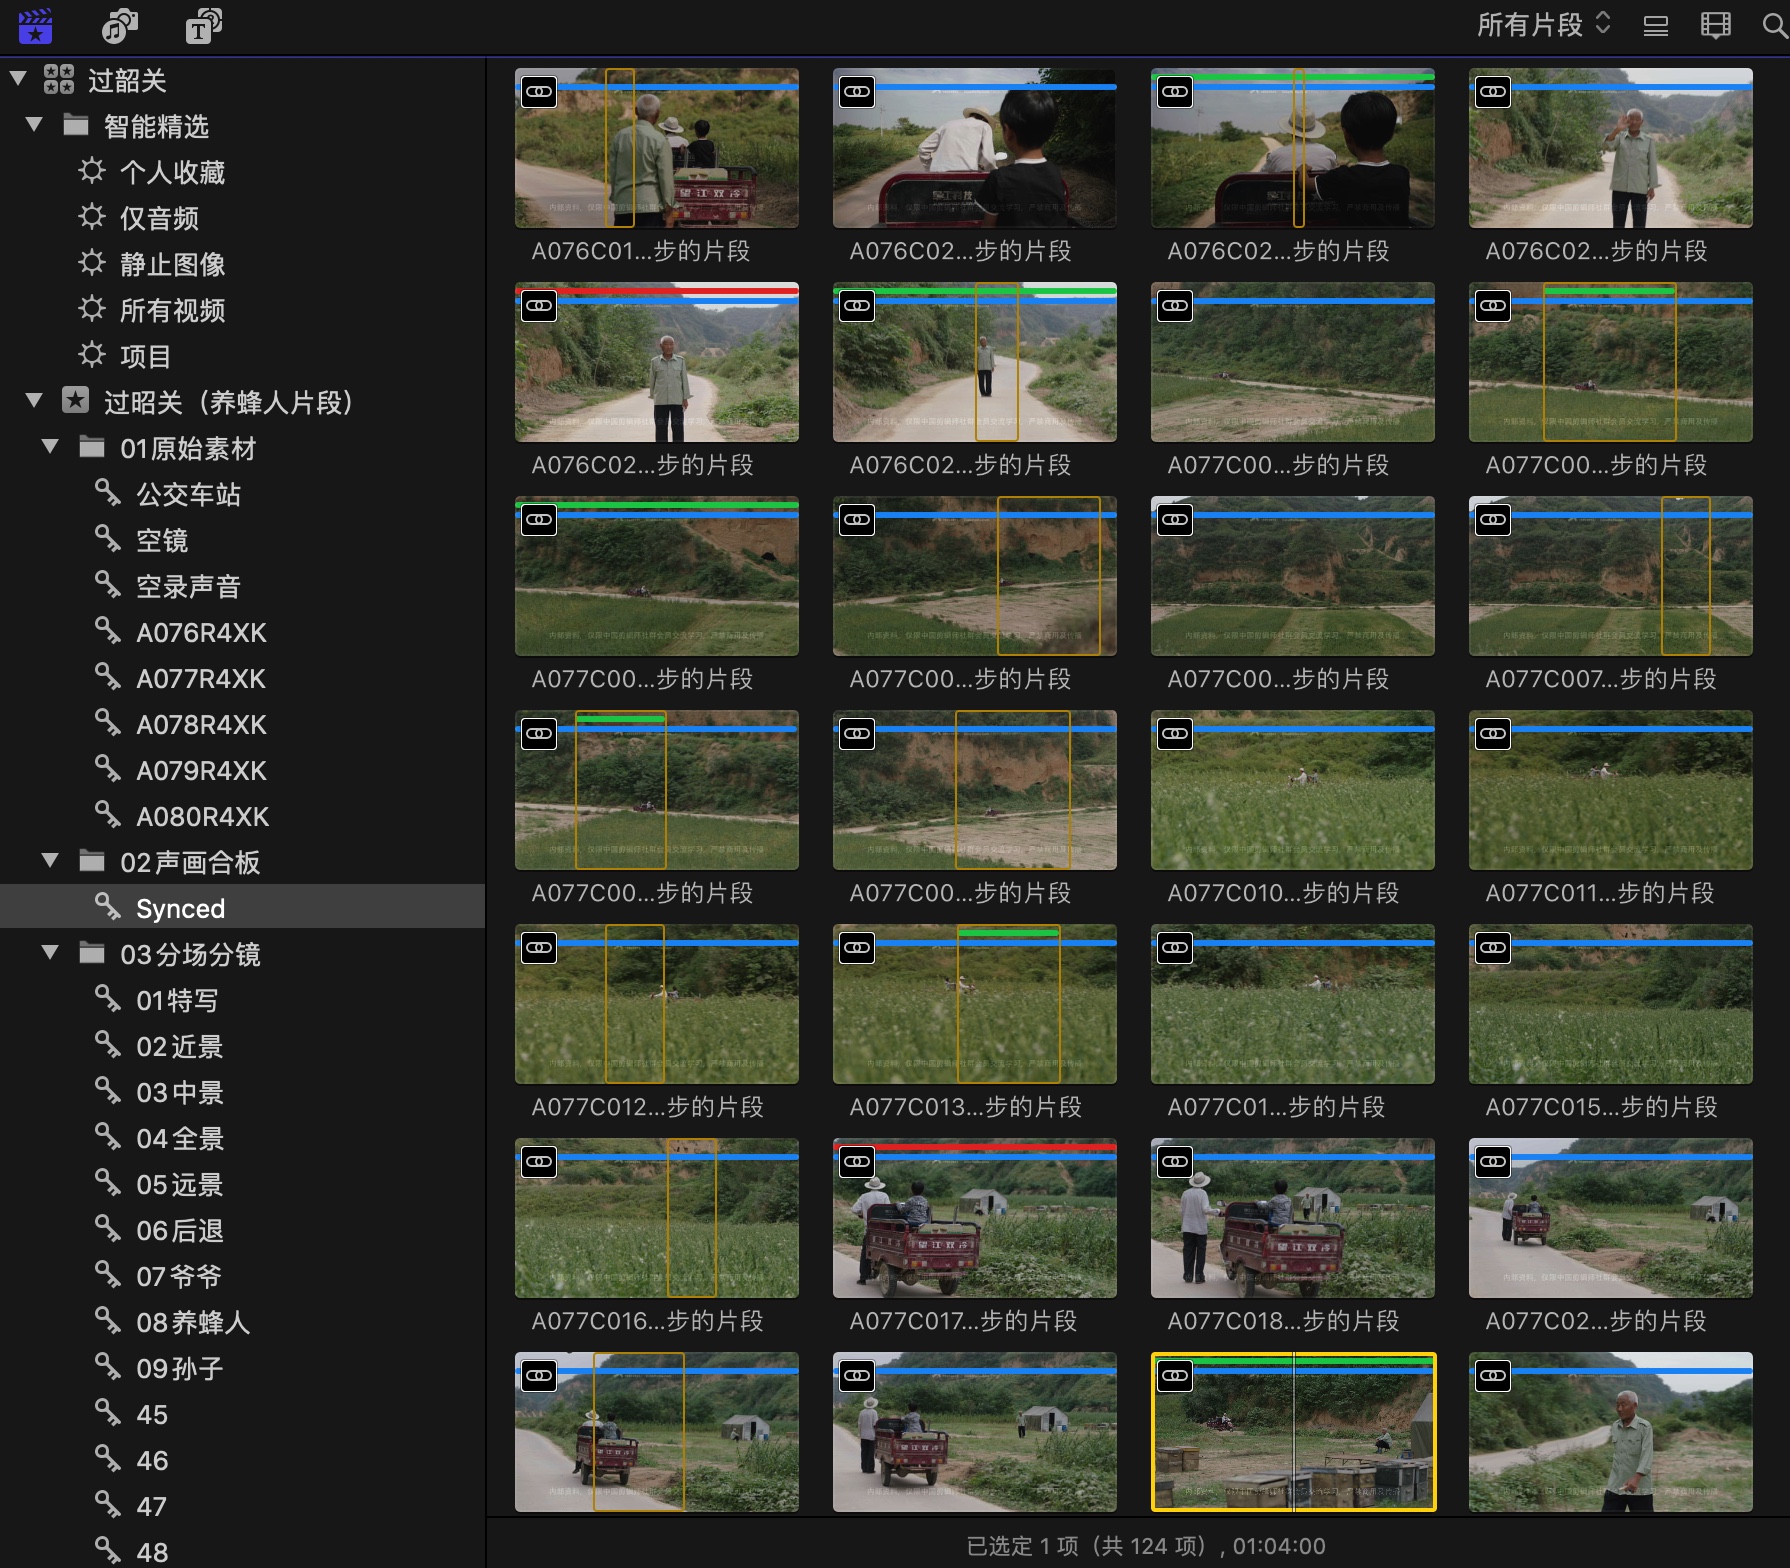
Task: Open the 所有片段 filter dropdown
Action: click(x=1543, y=25)
